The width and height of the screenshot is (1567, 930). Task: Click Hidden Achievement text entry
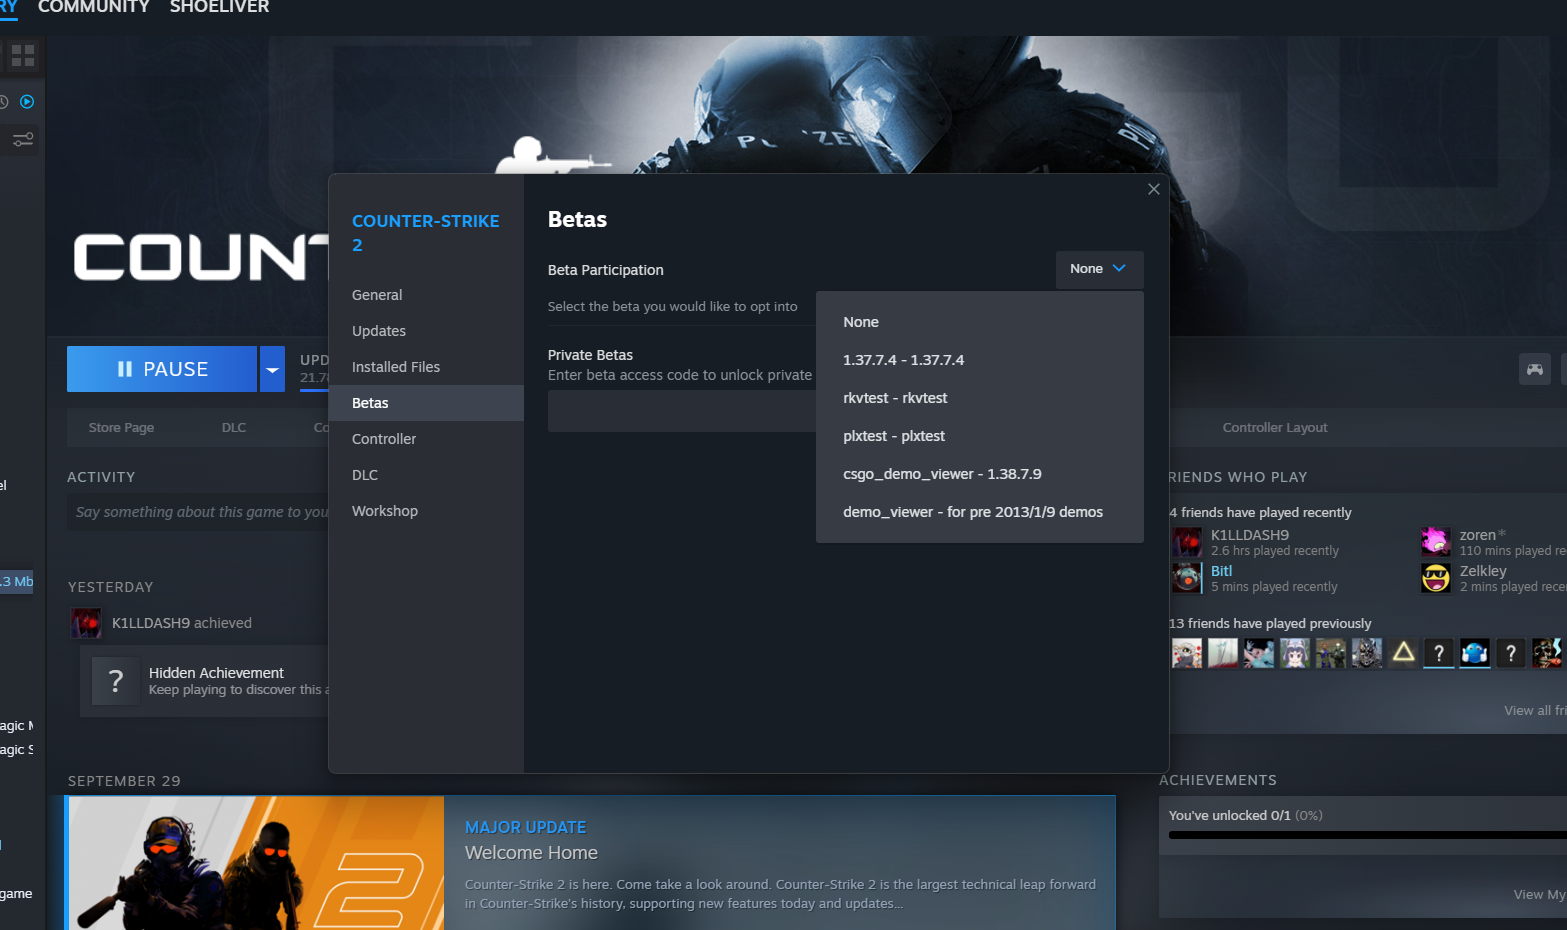(x=216, y=673)
